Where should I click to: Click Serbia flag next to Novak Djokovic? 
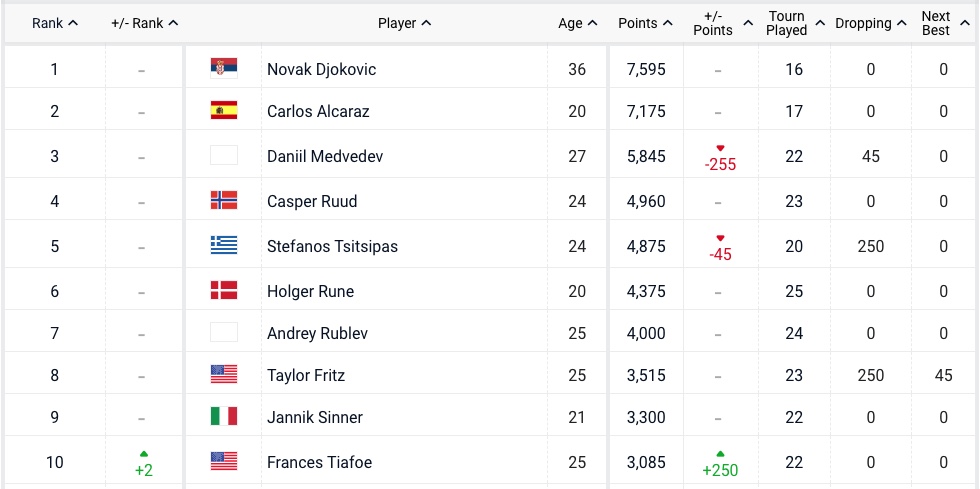(x=223, y=68)
